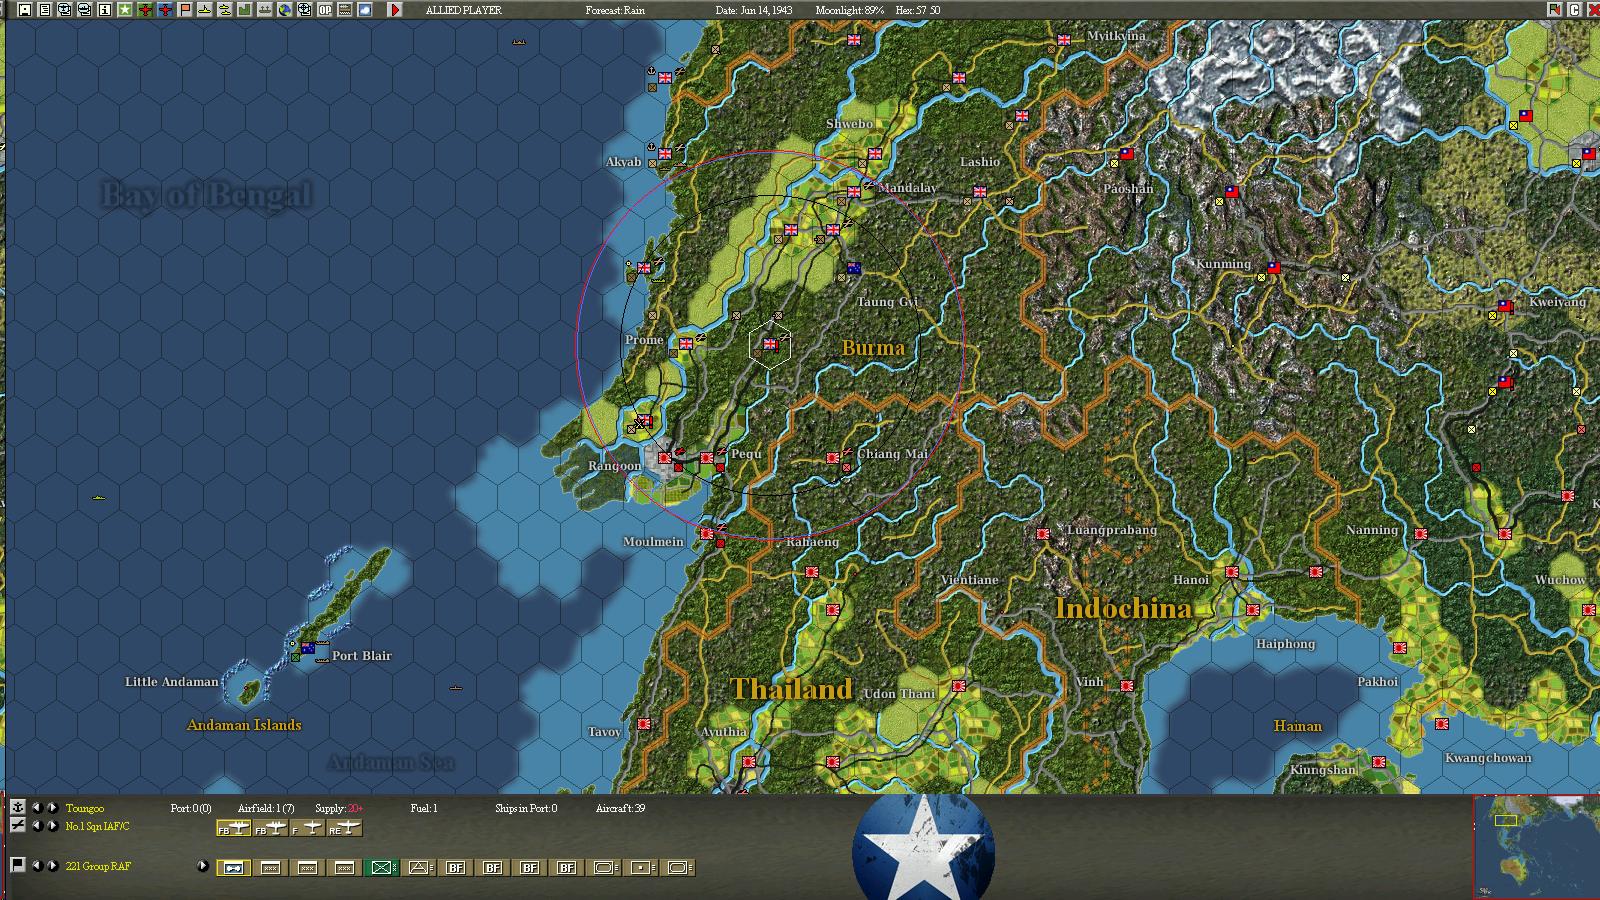Click the aircraft icon beside No.1 Sqn
Screen dimensions: 1600x900
17,825
